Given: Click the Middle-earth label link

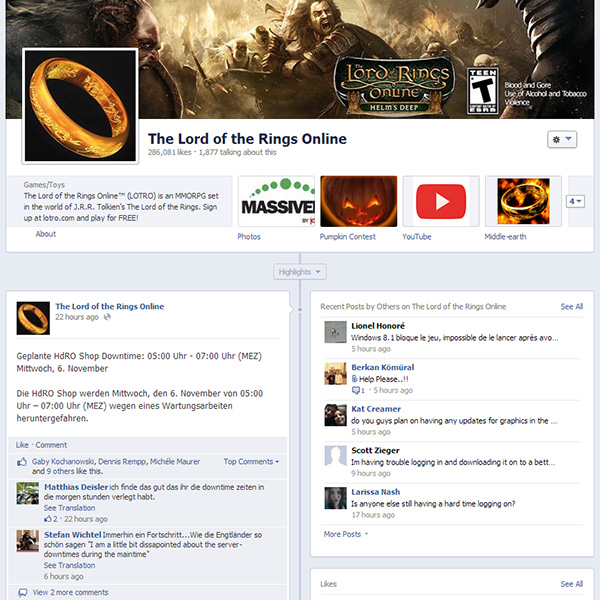Looking at the screenshot, I should (505, 236).
